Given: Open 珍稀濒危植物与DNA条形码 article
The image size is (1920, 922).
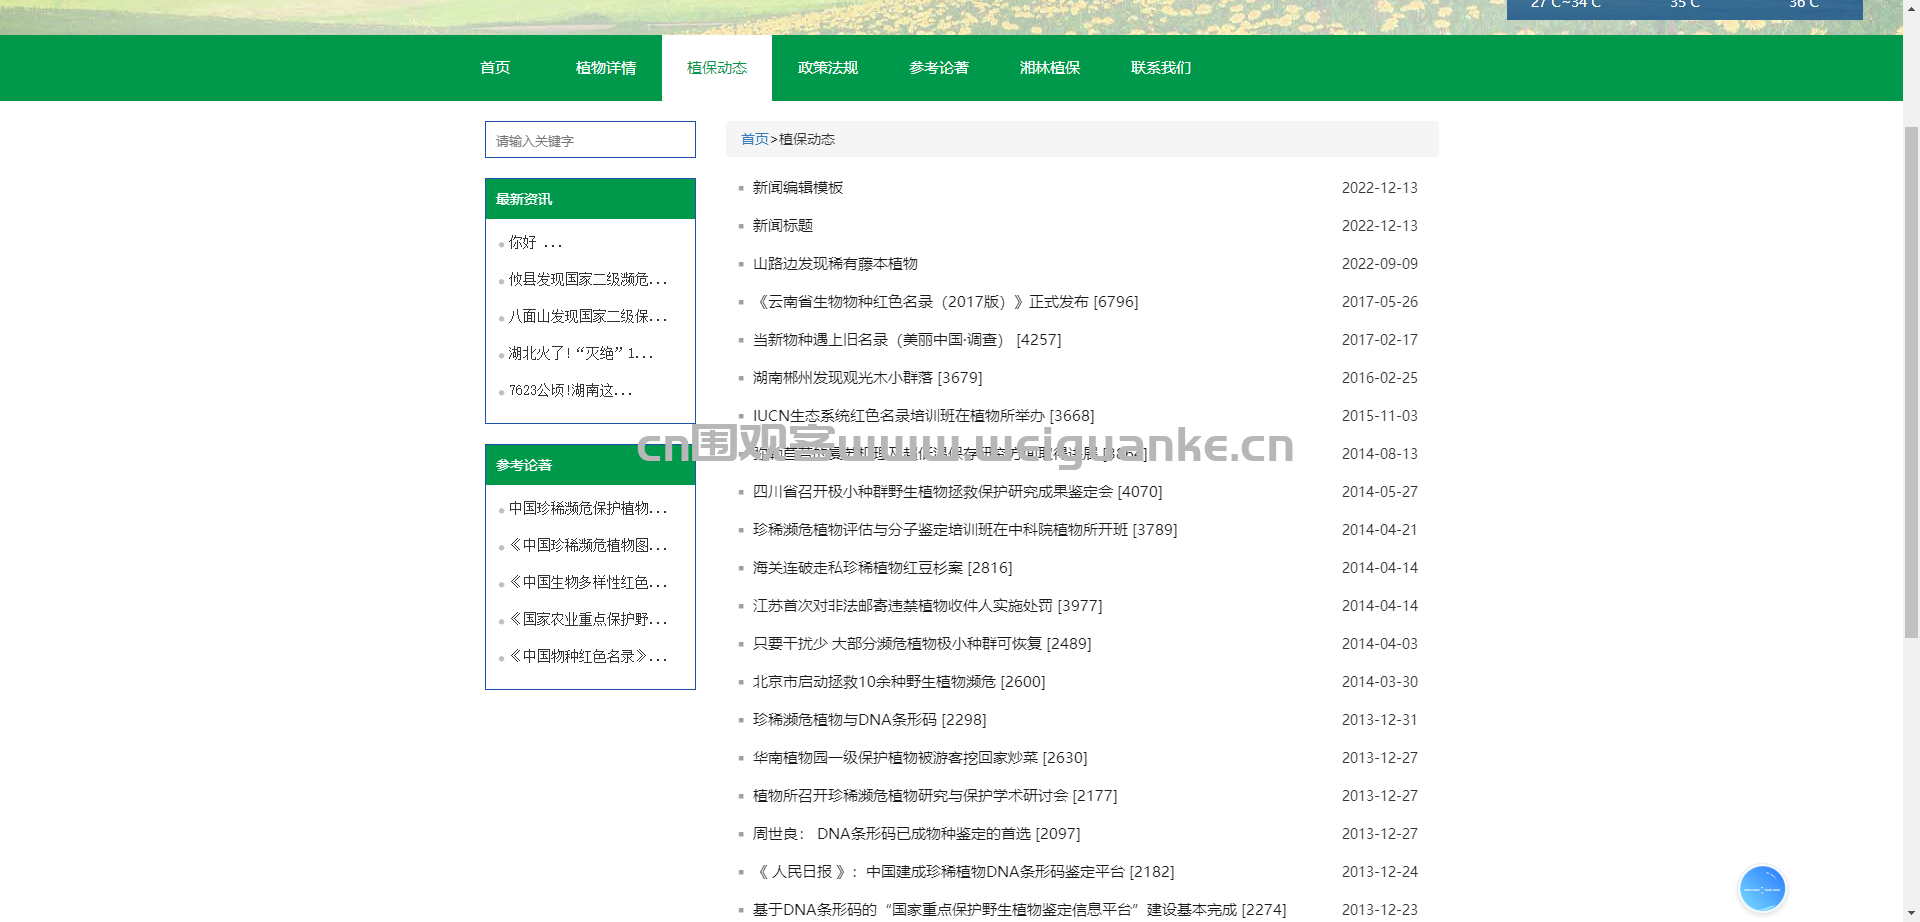Looking at the screenshot, I should click(x=869, y=720).
